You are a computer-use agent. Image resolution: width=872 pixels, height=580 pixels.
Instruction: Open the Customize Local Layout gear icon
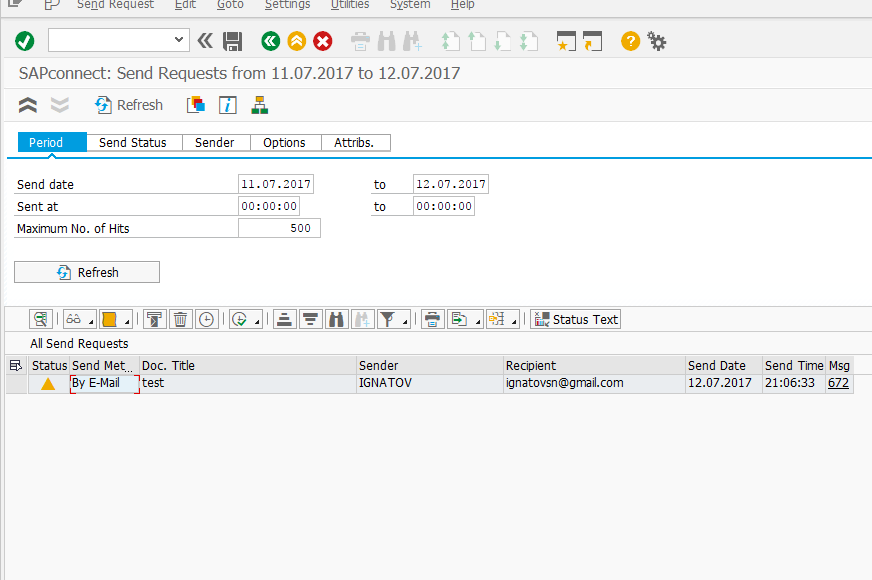(x=657, y=41)
